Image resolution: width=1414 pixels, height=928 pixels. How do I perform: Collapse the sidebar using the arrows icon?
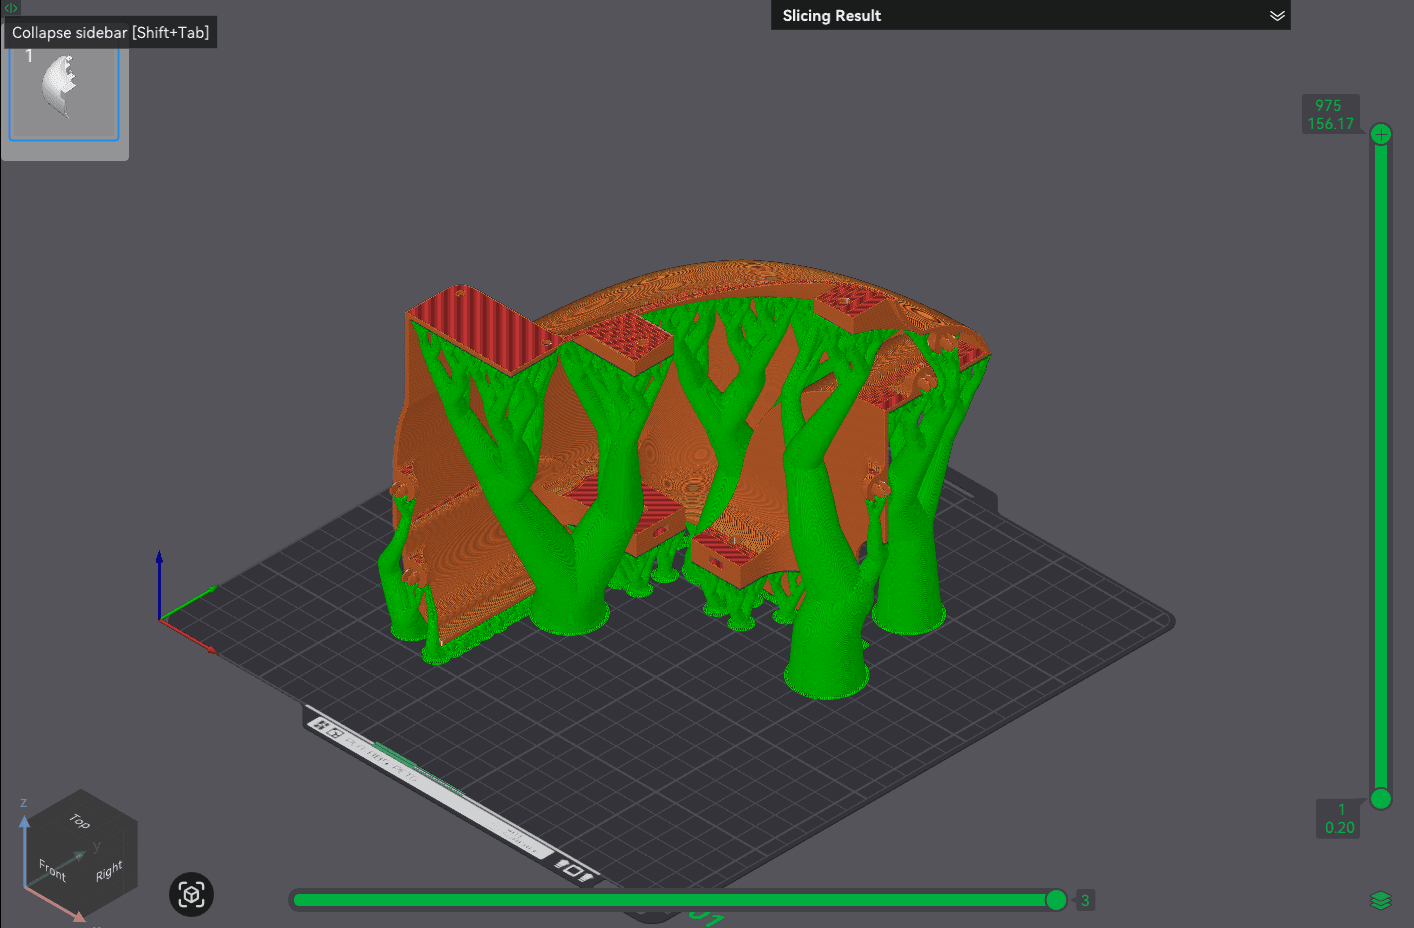[x=9, y=8]
